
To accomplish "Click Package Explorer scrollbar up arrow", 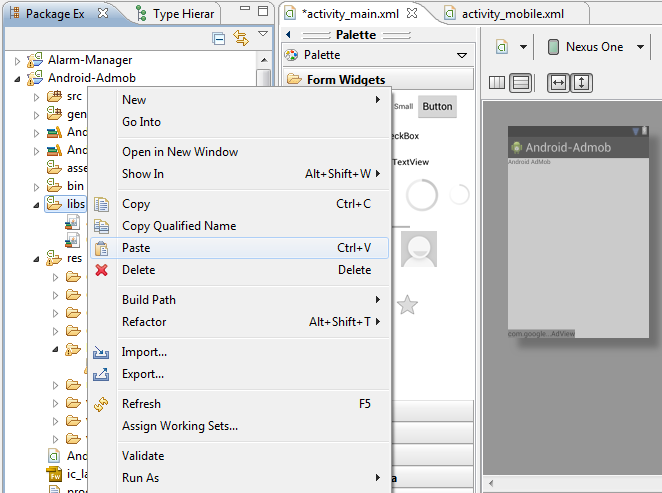I will (x=264, y=60).
